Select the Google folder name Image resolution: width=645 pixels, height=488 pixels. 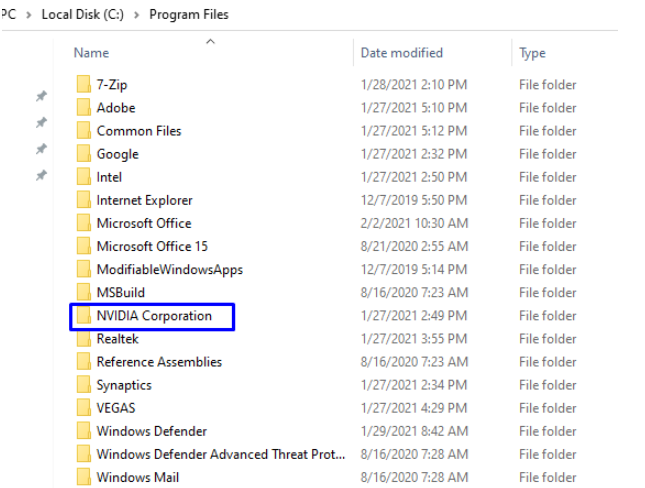[118, 154]
